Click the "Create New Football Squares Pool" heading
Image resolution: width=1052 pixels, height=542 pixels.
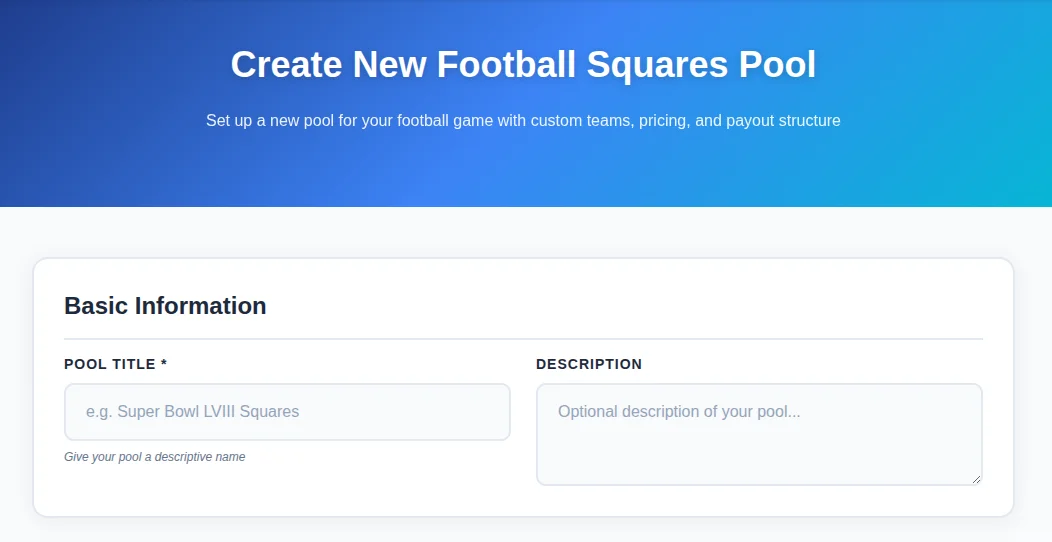click(x=523, y=65)
